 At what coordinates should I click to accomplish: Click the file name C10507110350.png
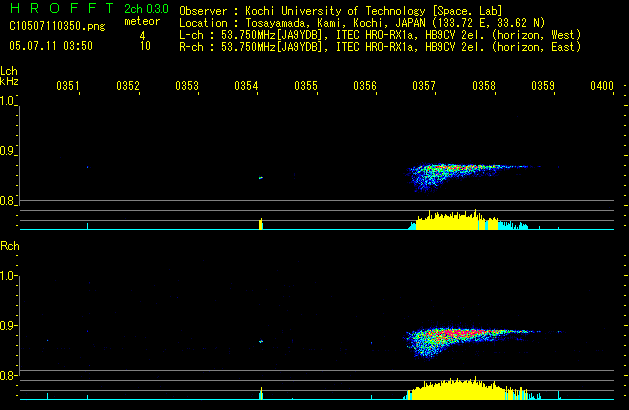(57, 26)
